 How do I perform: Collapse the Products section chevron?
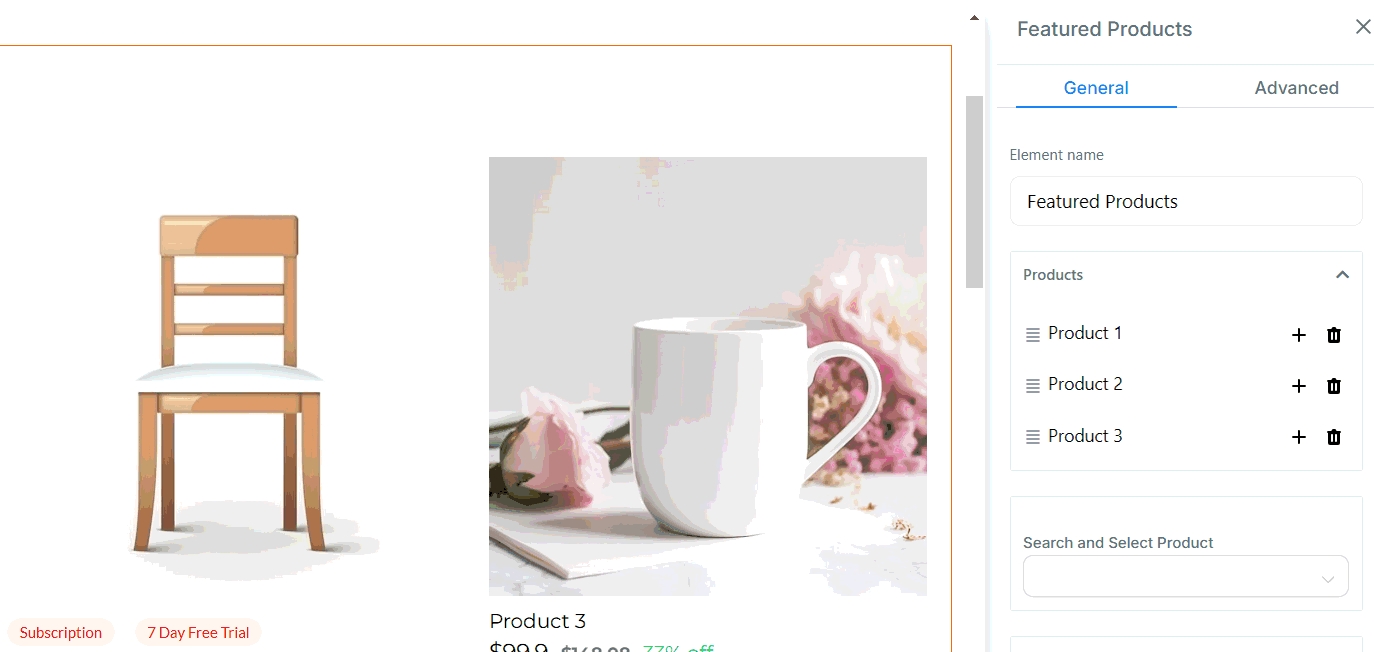[x=1342, y=275]
